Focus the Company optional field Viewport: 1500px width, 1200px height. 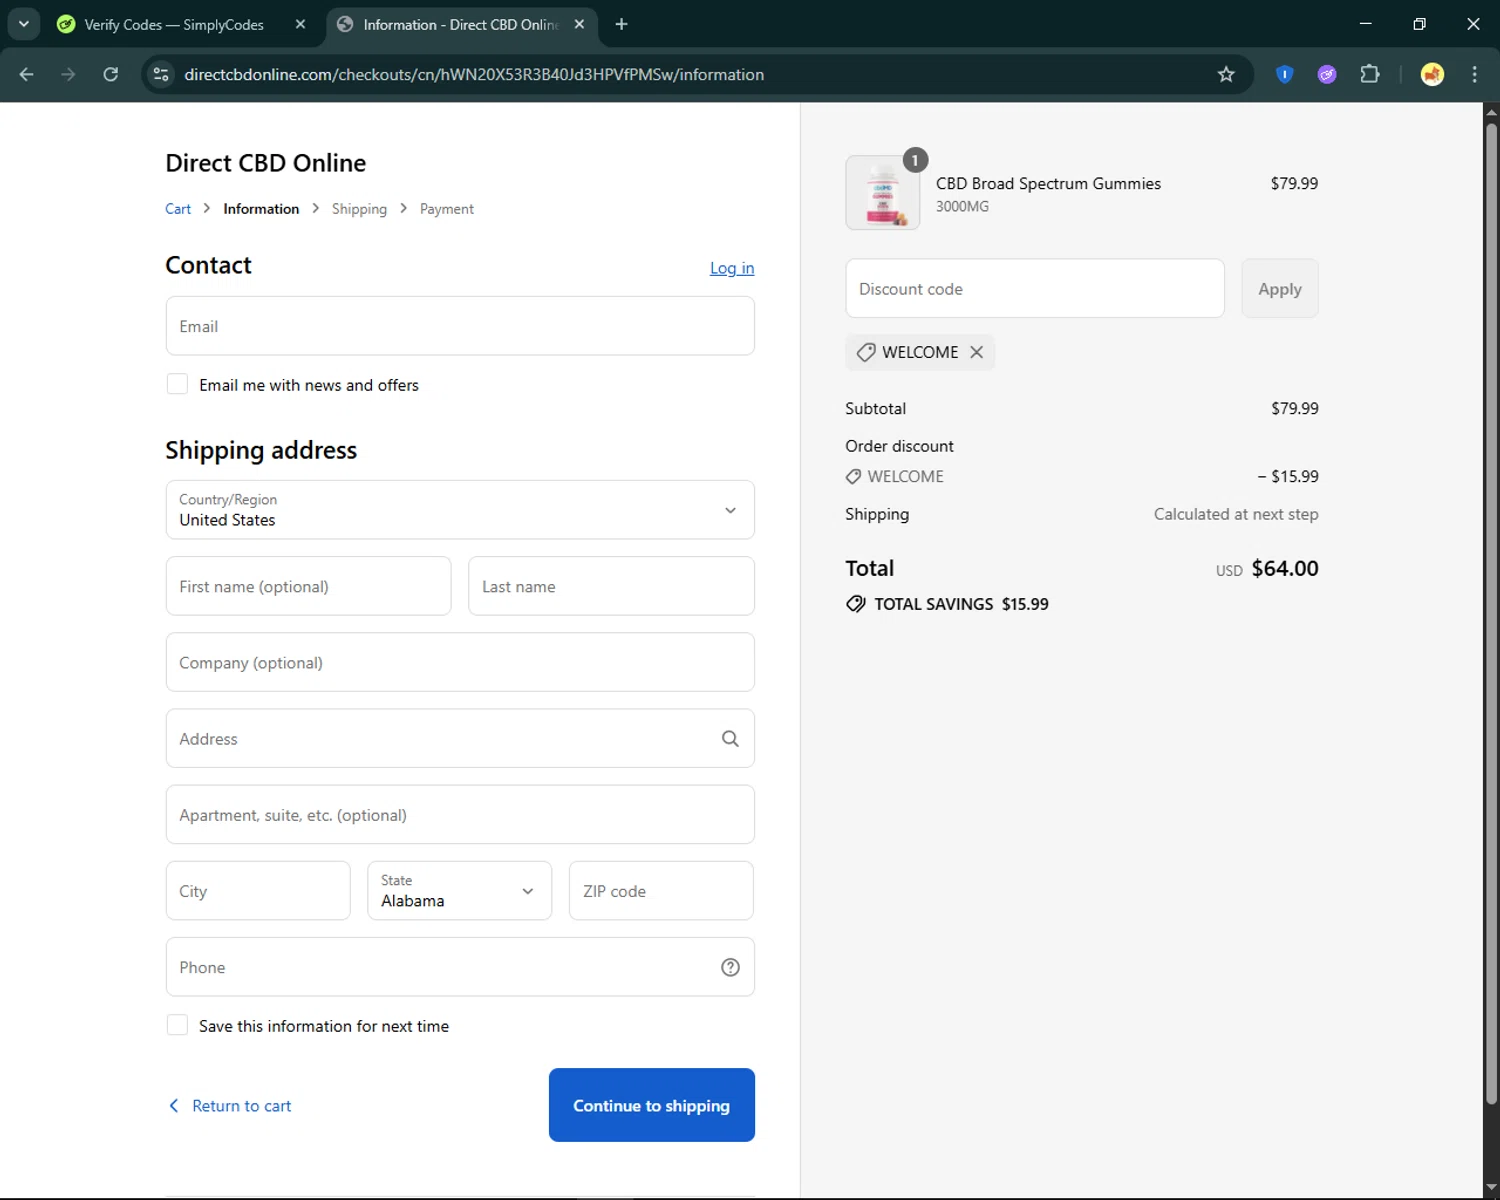(x=460, y=662)
